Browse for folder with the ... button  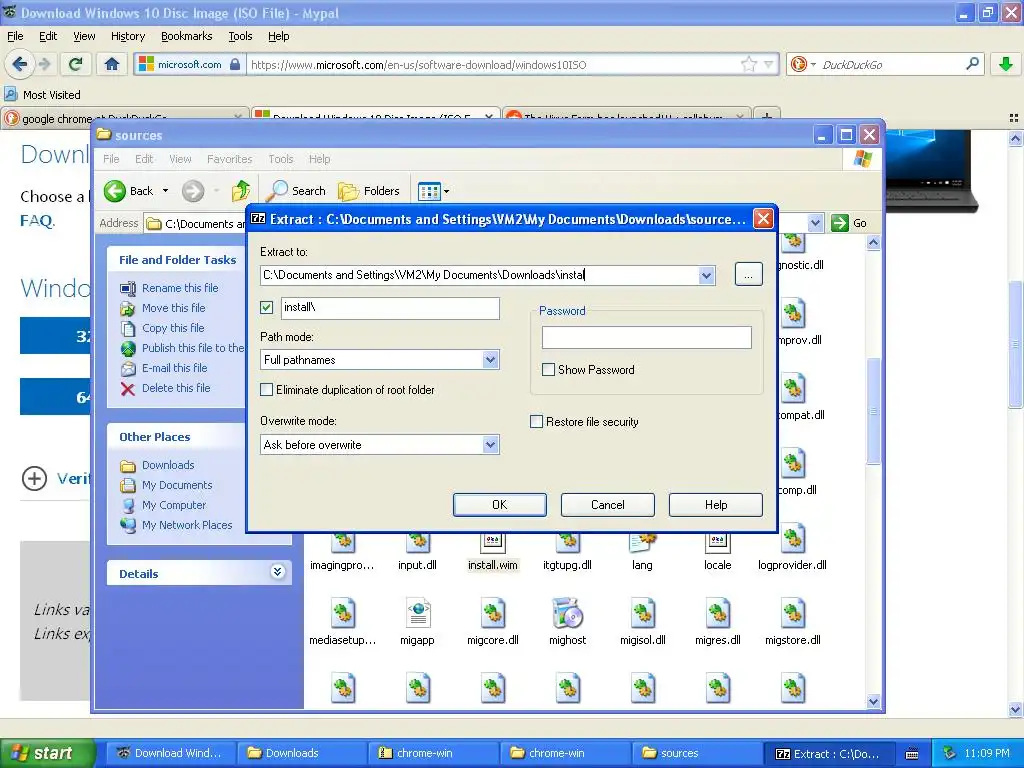pyautogui.click(x=748, y=276)
